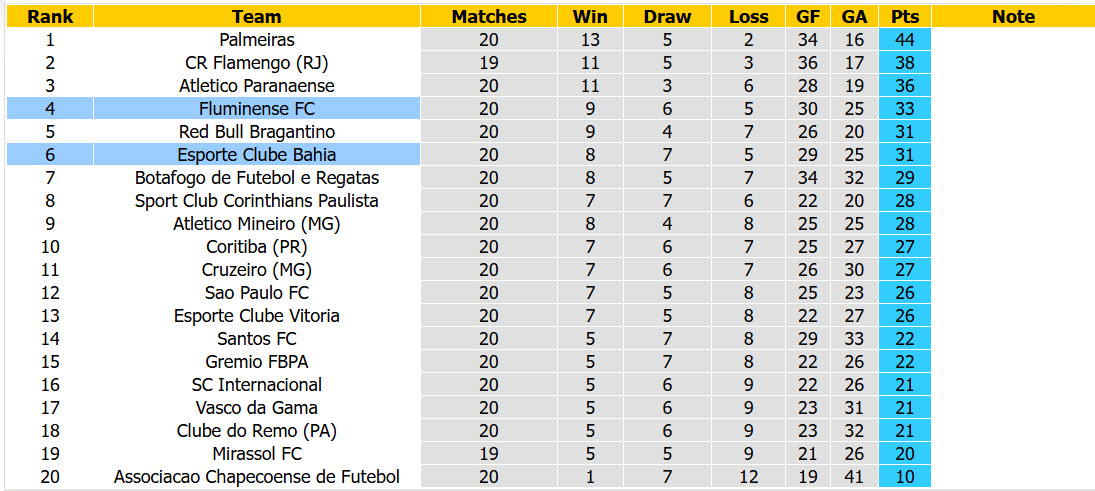Open CR Flamengo (RJ) team entry
The image size is (1095, 491).
(257, 63)
